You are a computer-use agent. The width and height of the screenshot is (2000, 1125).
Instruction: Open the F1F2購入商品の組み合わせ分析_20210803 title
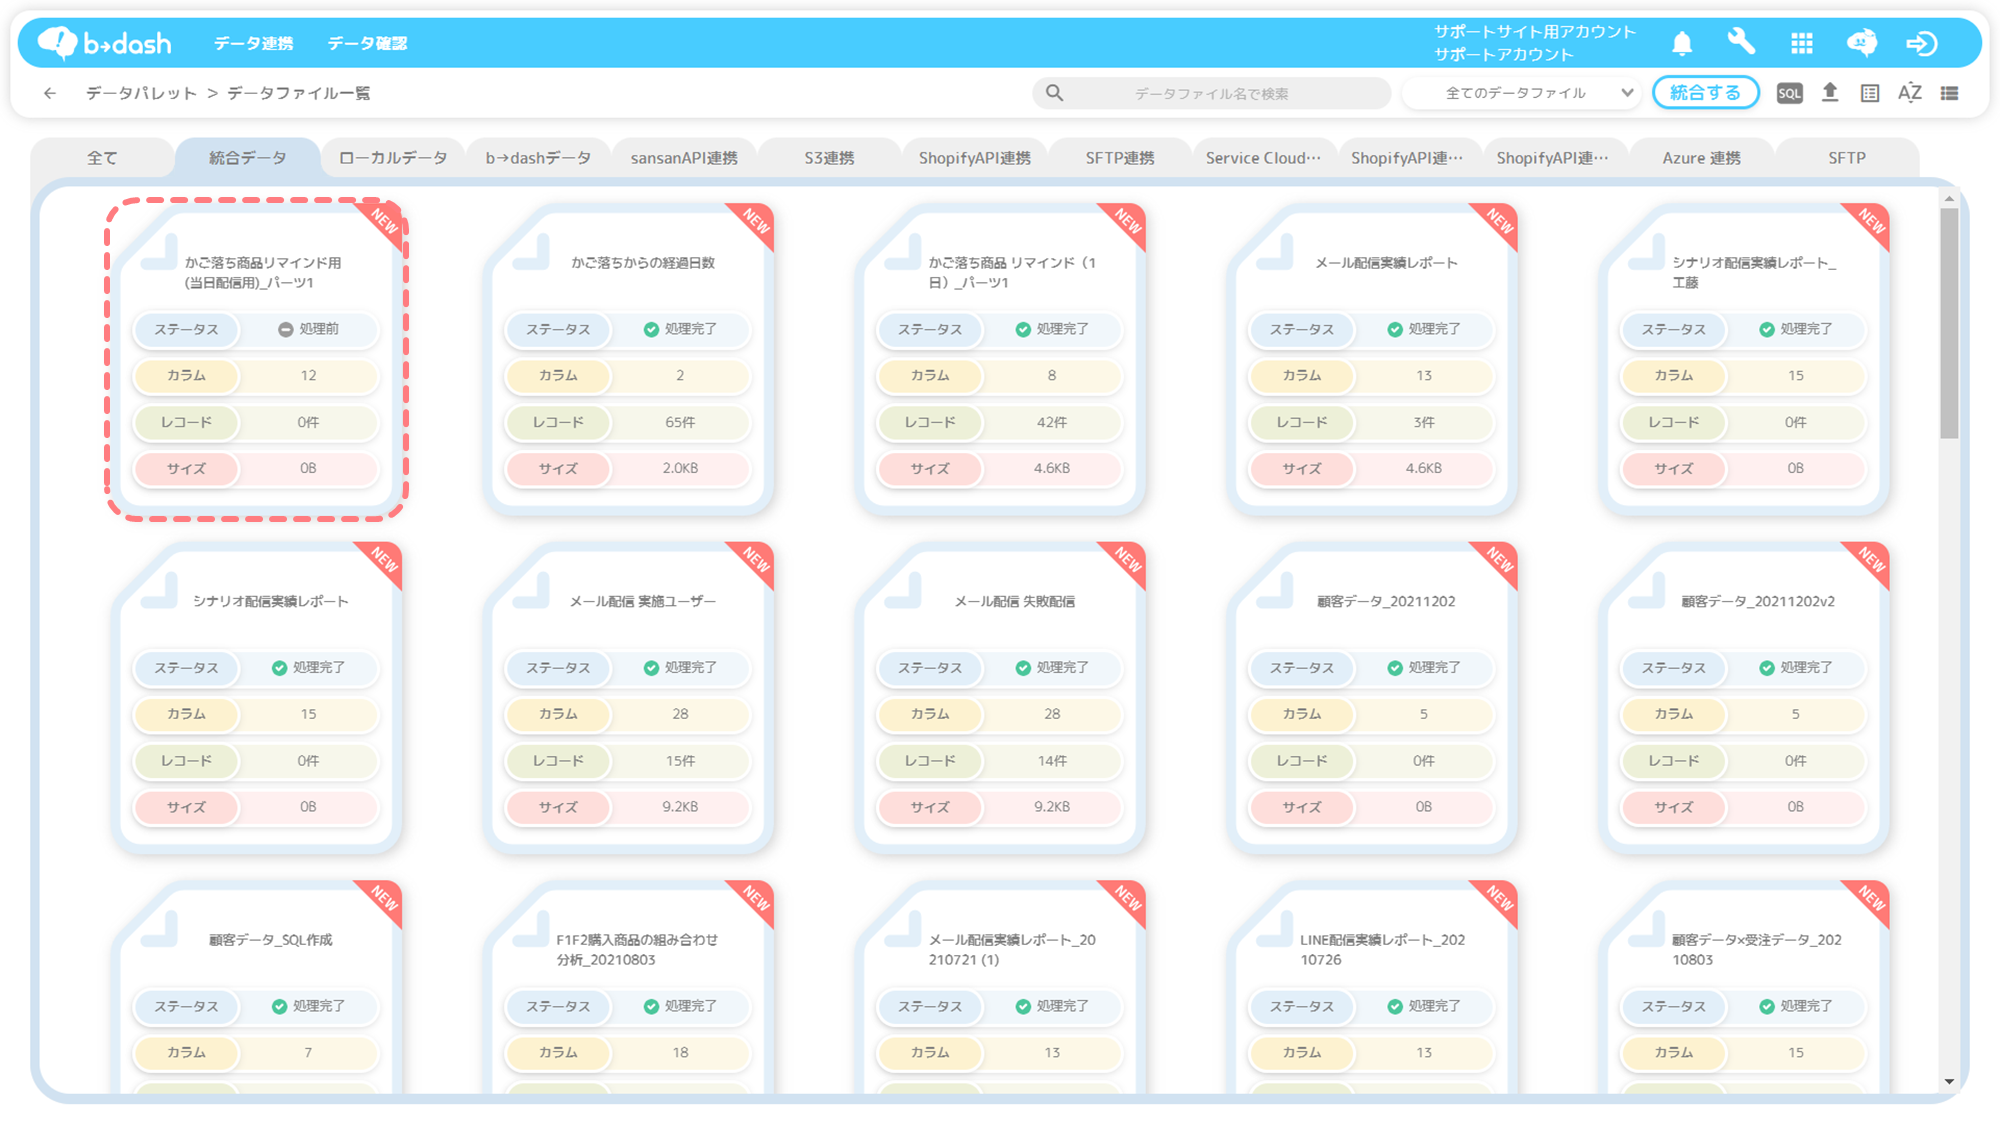(x=637, y=949)
